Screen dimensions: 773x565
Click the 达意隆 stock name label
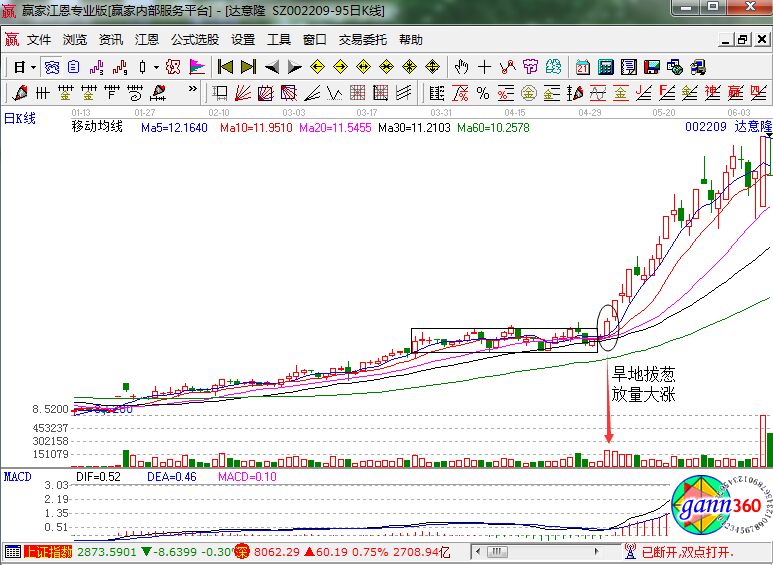tap(753, 128)
